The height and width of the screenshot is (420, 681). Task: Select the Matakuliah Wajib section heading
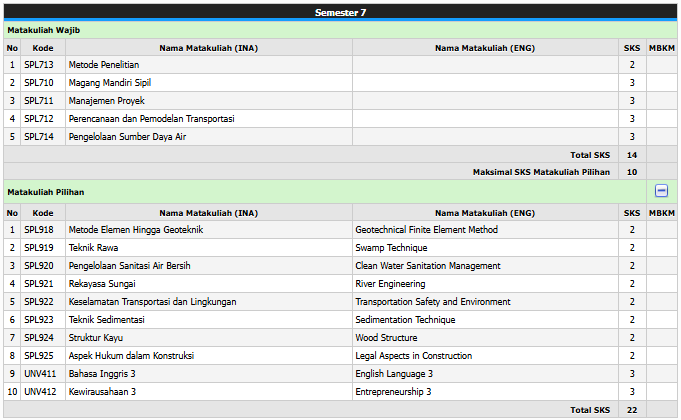tap(44, 30)
